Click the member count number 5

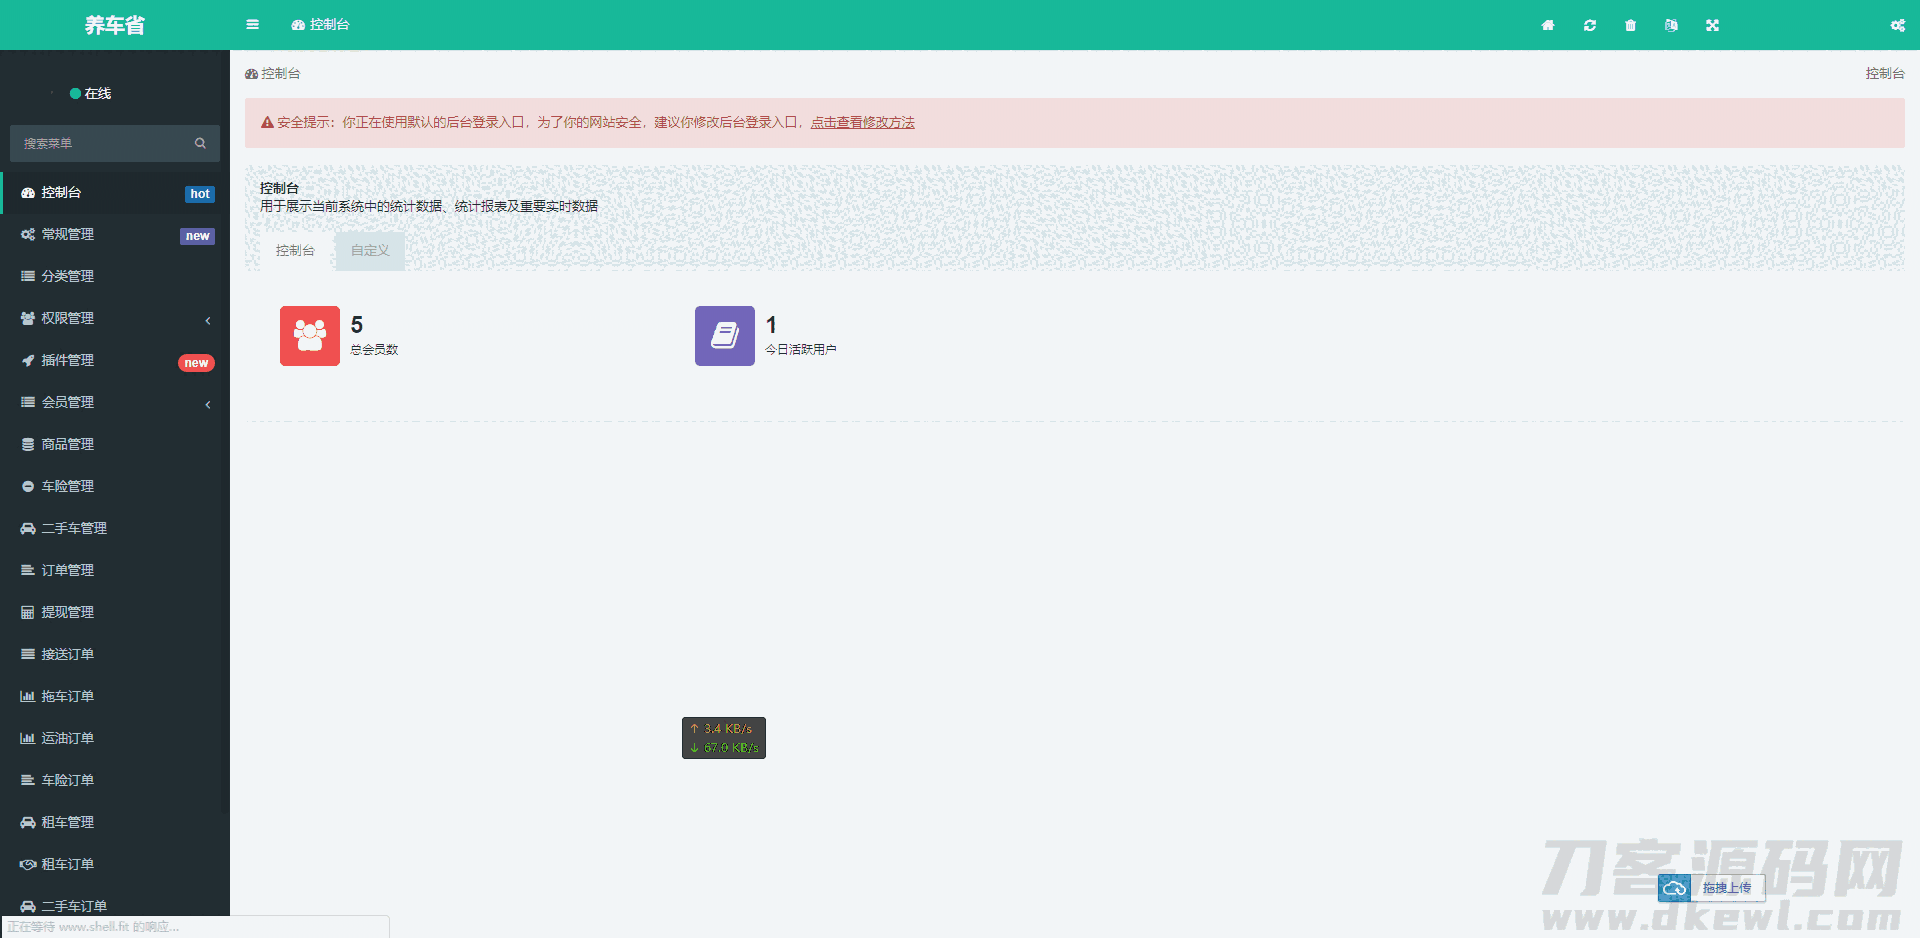[x=357, y=325]
